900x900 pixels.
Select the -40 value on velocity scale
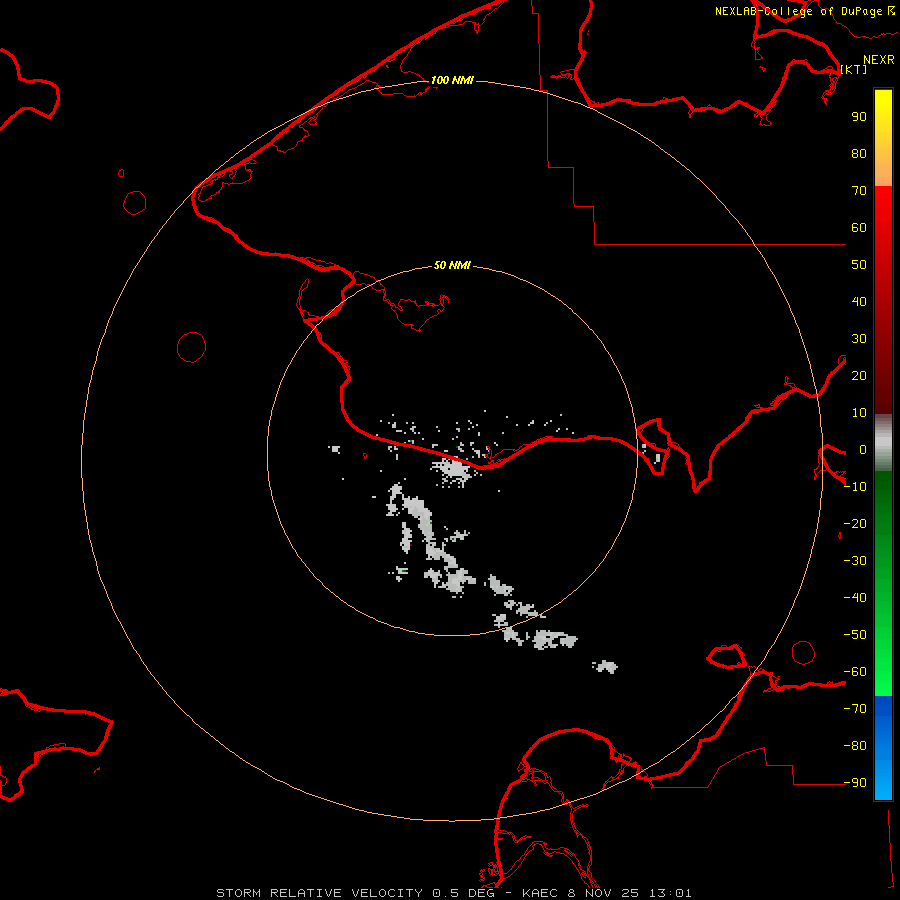pyautogui.click(x=855, y=598)
